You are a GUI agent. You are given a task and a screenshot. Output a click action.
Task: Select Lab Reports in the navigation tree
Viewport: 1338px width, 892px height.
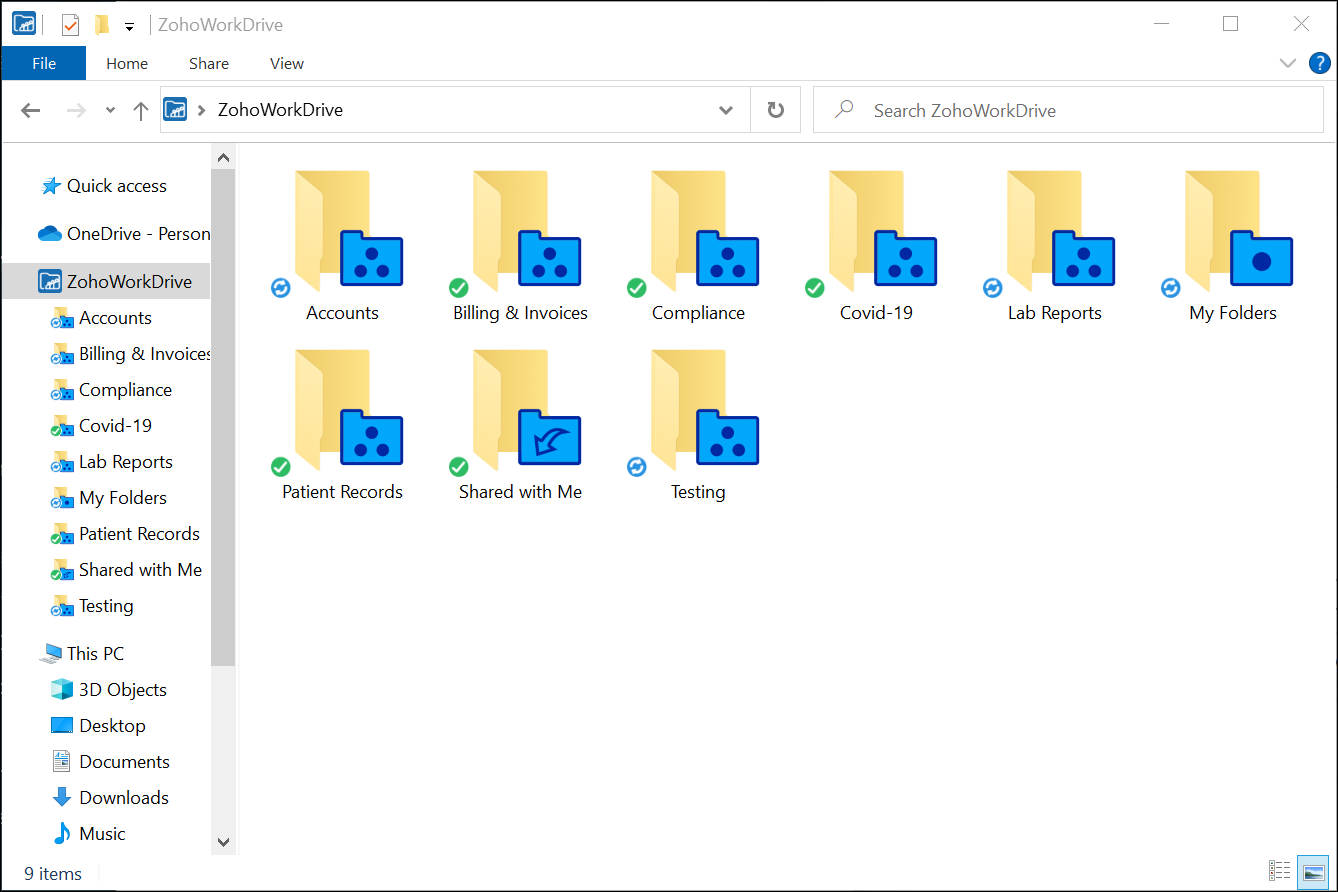point(112,462)
